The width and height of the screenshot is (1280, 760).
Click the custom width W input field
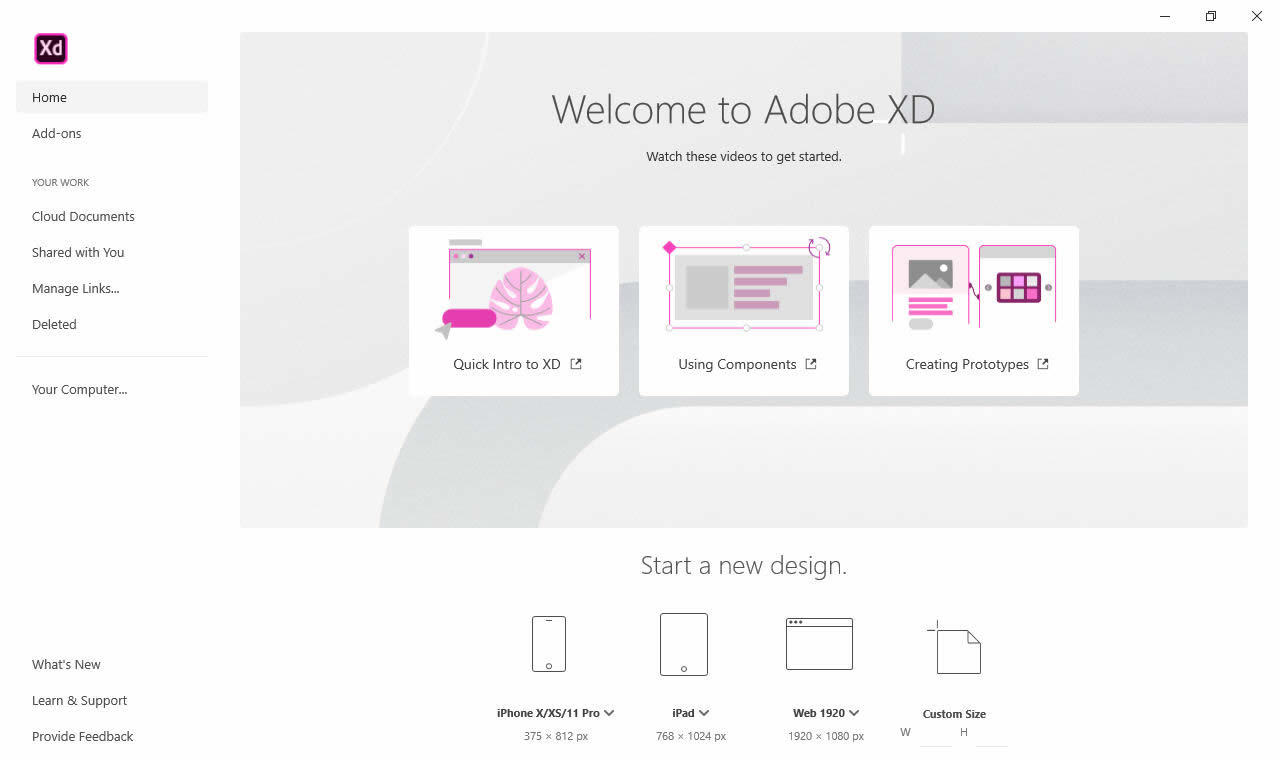[x=936, y=734]
